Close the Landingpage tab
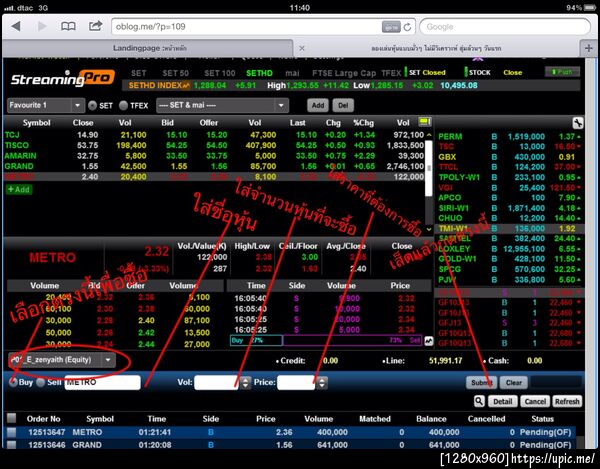The height and width of the screenshot is (469, 600). coord(302,48)
